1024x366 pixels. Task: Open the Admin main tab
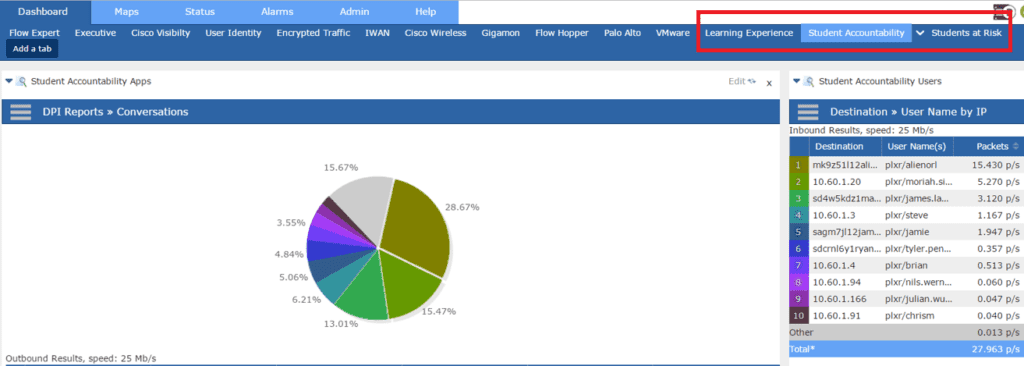(x=354, y=12)
